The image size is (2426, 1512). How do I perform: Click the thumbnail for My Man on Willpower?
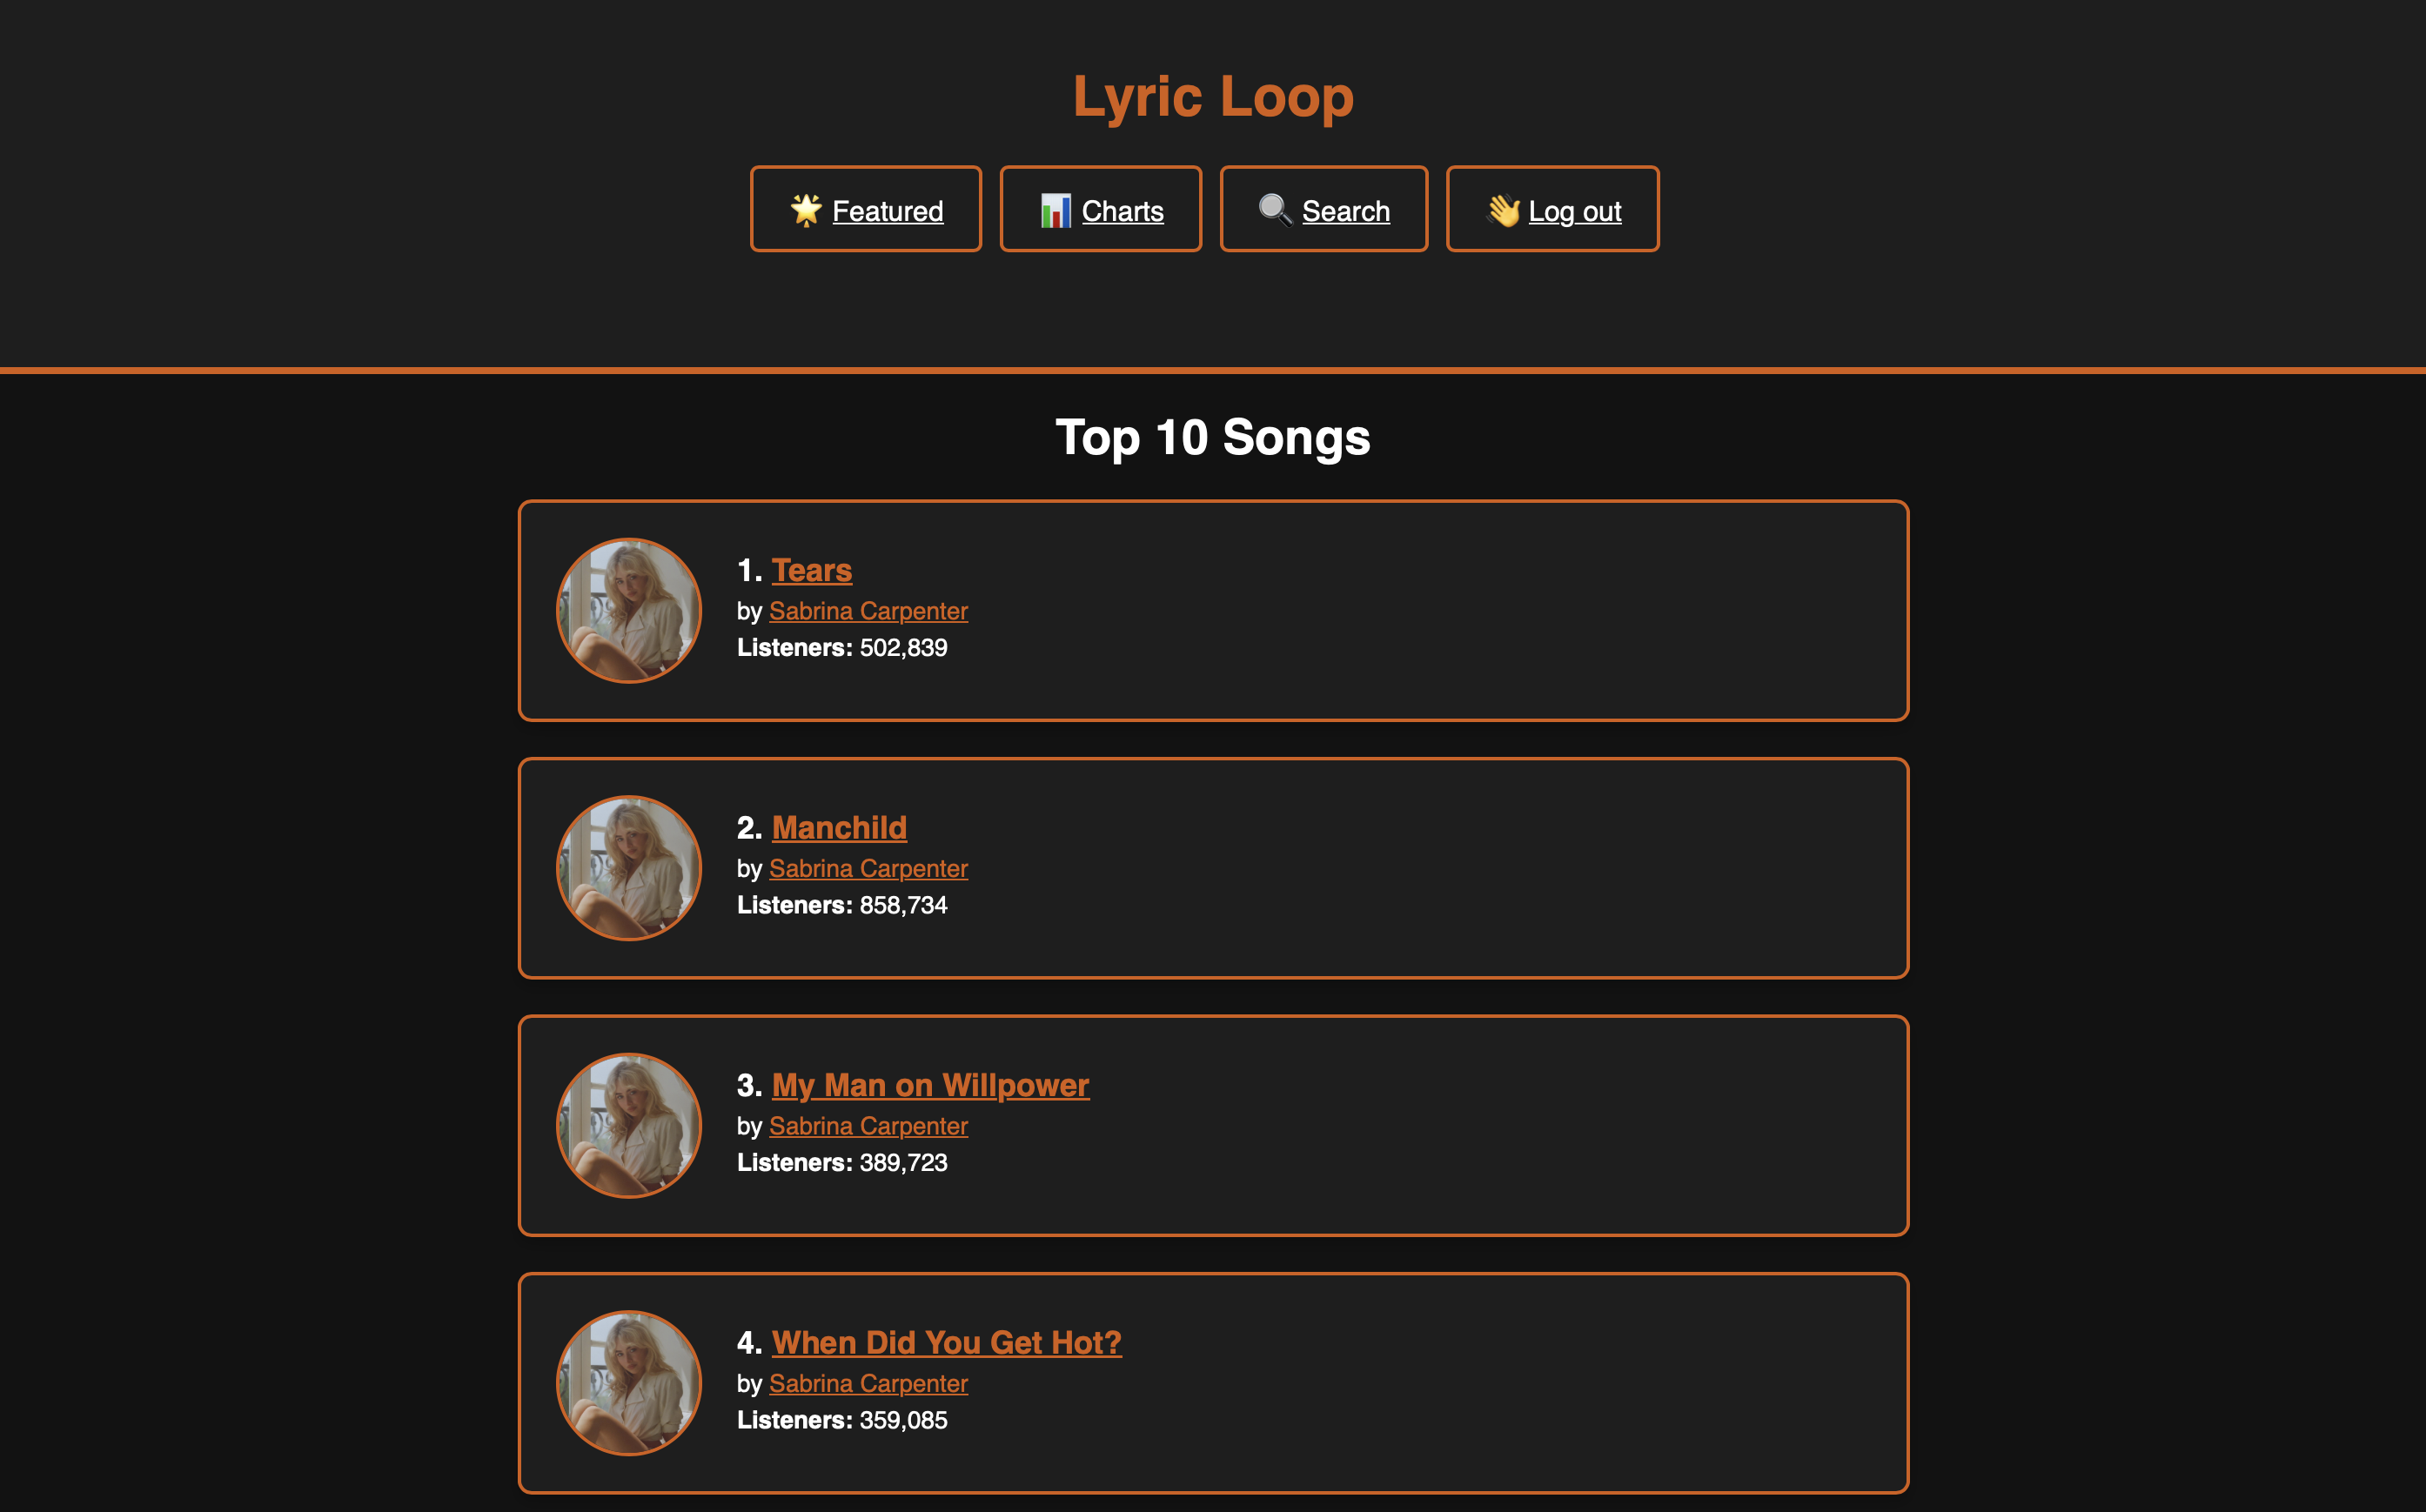pyautogui.click(x=629, y=1126)
